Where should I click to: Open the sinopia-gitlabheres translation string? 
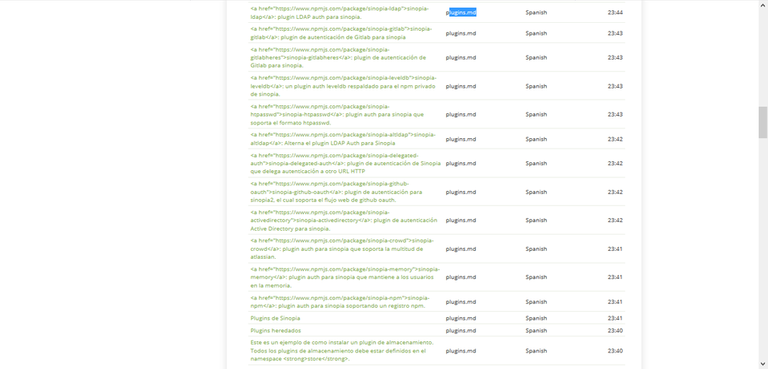[338, 57]
